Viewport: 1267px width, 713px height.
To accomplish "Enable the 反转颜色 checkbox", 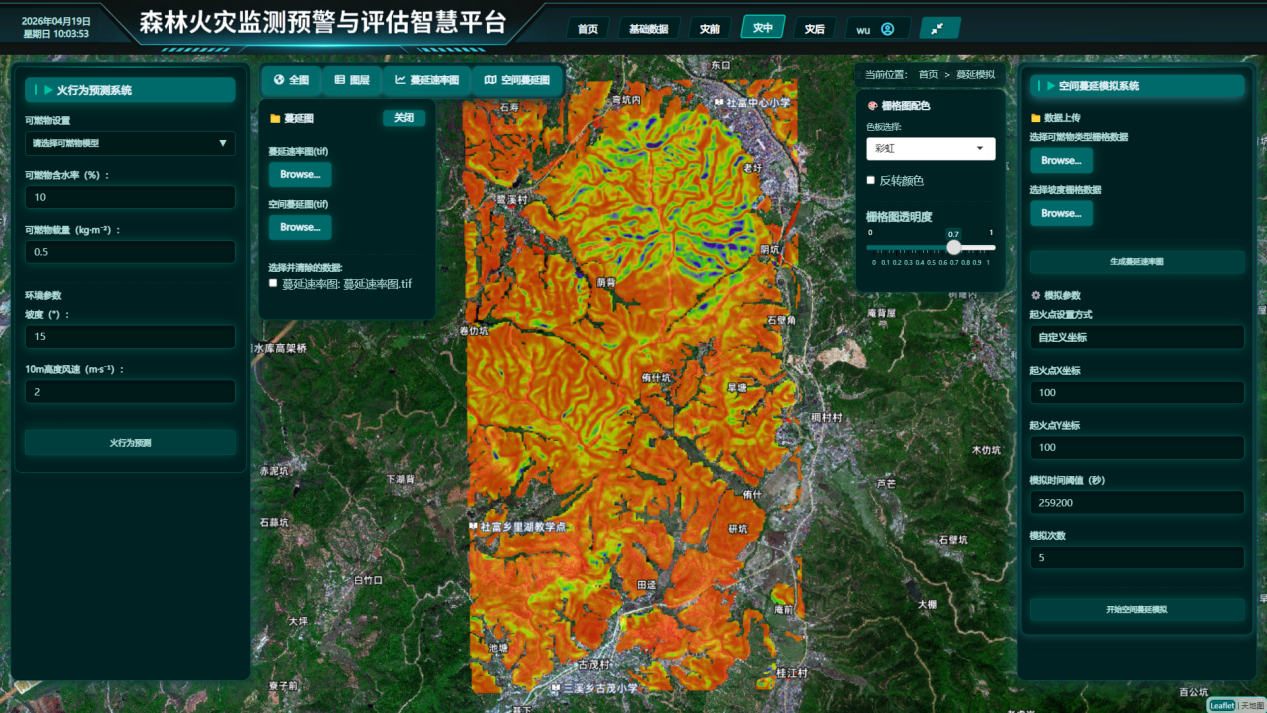I will point(871,181).
